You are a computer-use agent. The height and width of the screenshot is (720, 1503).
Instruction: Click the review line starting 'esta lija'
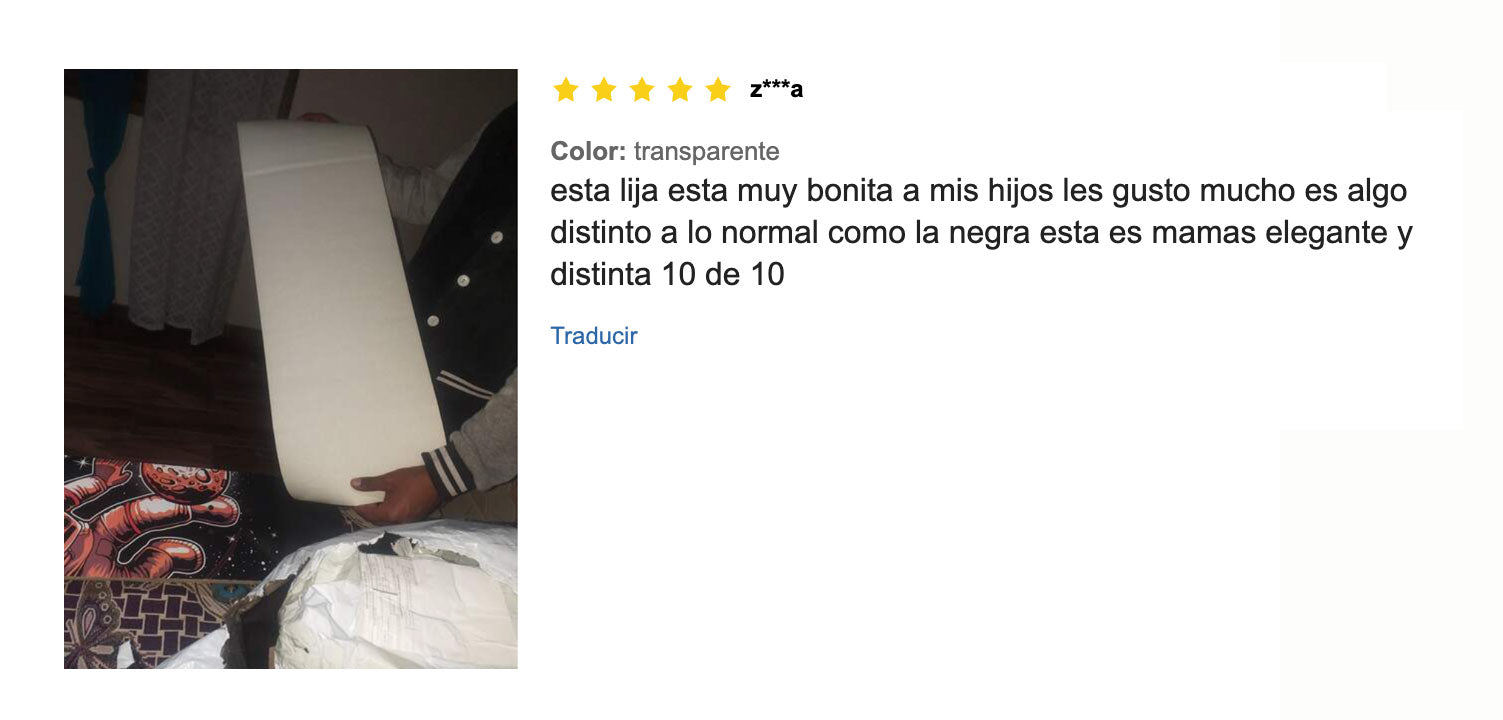979,191
